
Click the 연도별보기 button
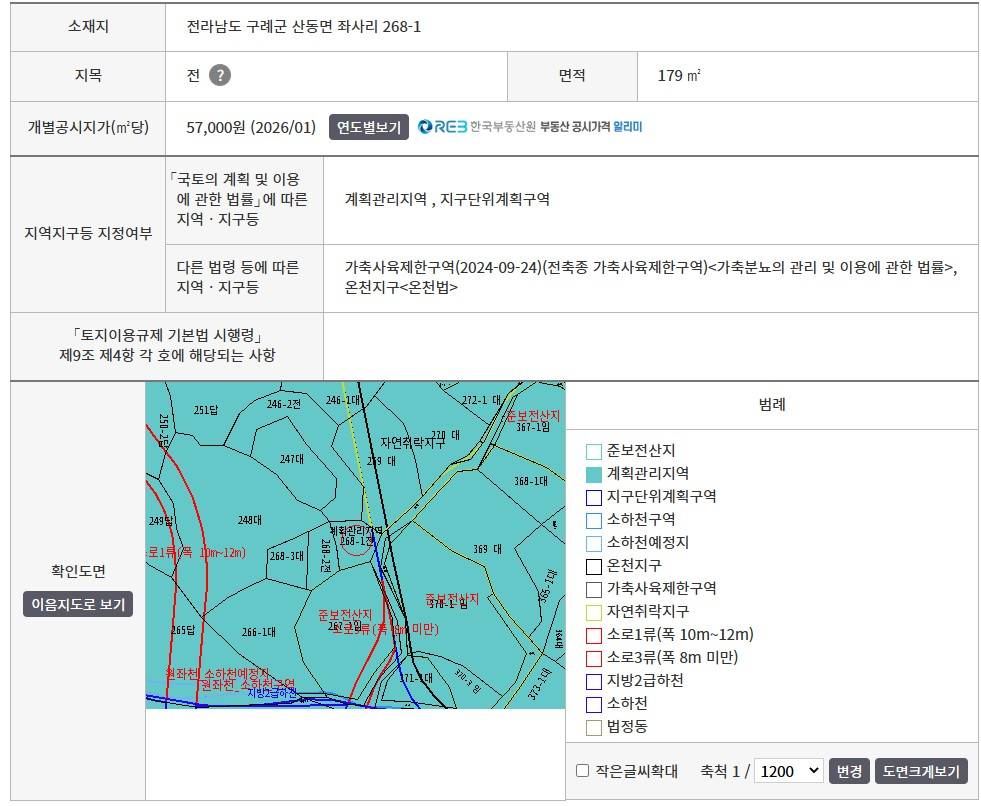coord(369,127)
